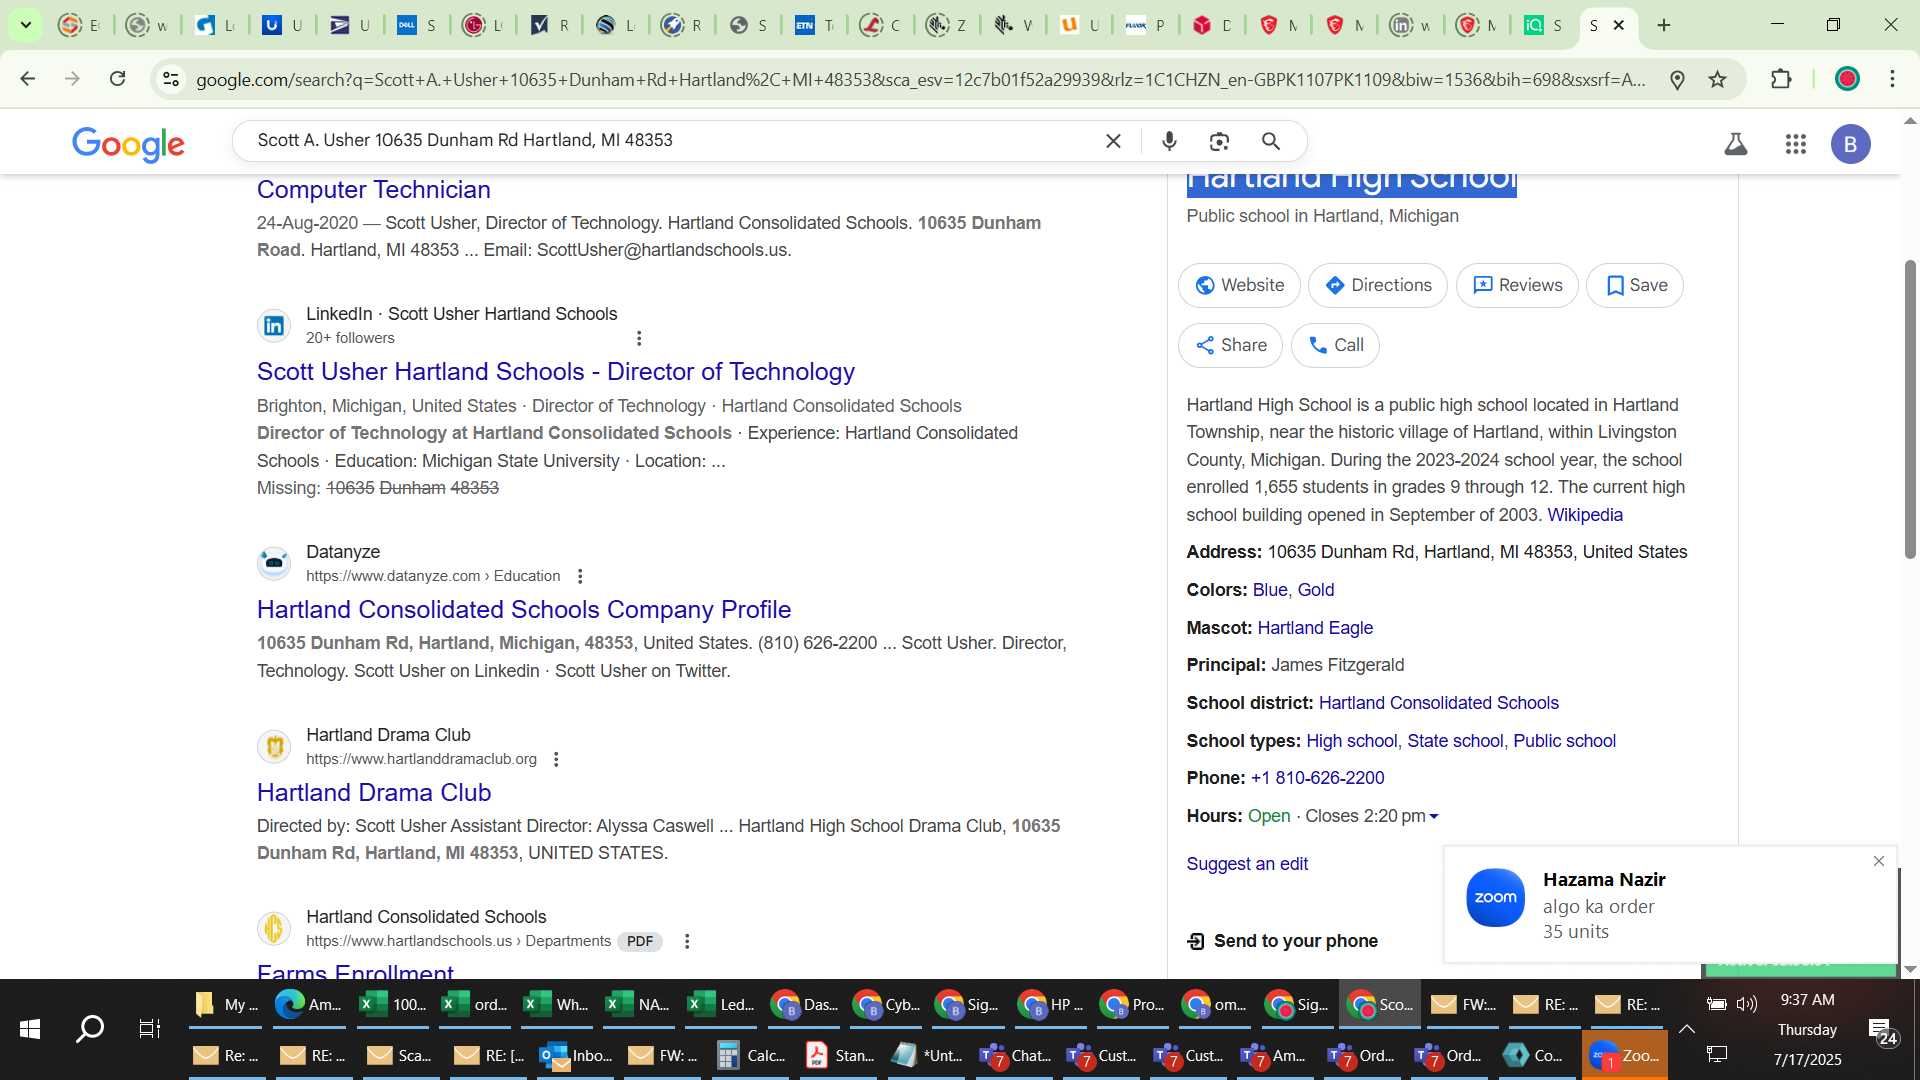The height and width of the screenshot is (1080, 1920).
Task: Open Hartland Consolidated Schools Company Profile result
Action: 524,610
